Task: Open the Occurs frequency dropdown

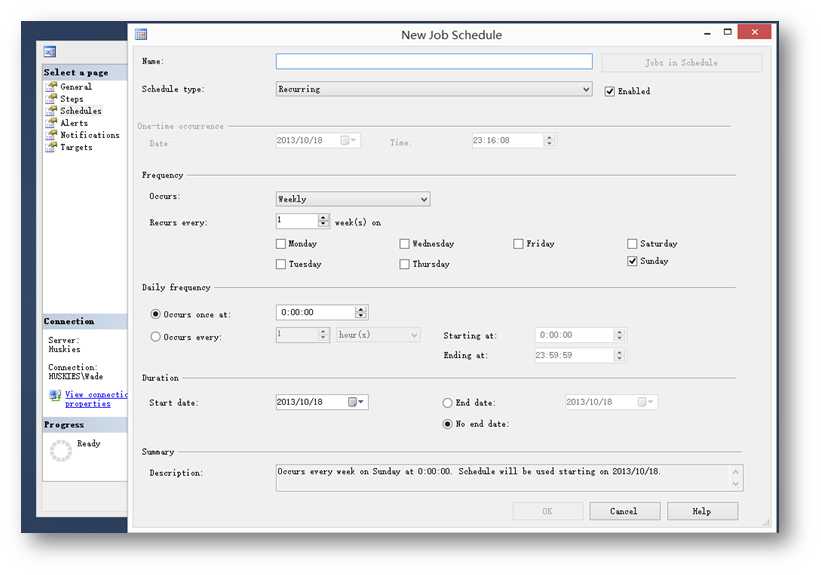Action: 353,199
